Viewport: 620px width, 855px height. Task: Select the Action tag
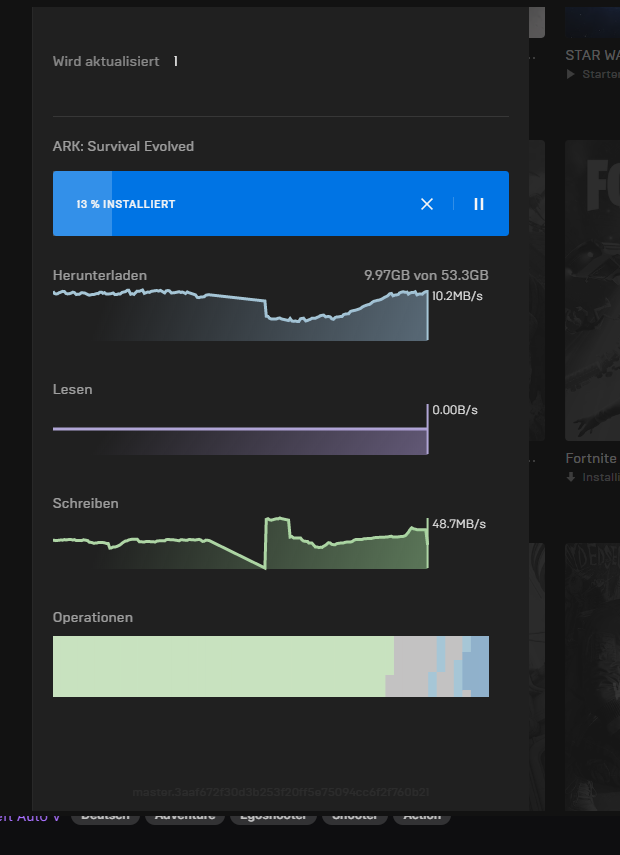click(422, 816)
